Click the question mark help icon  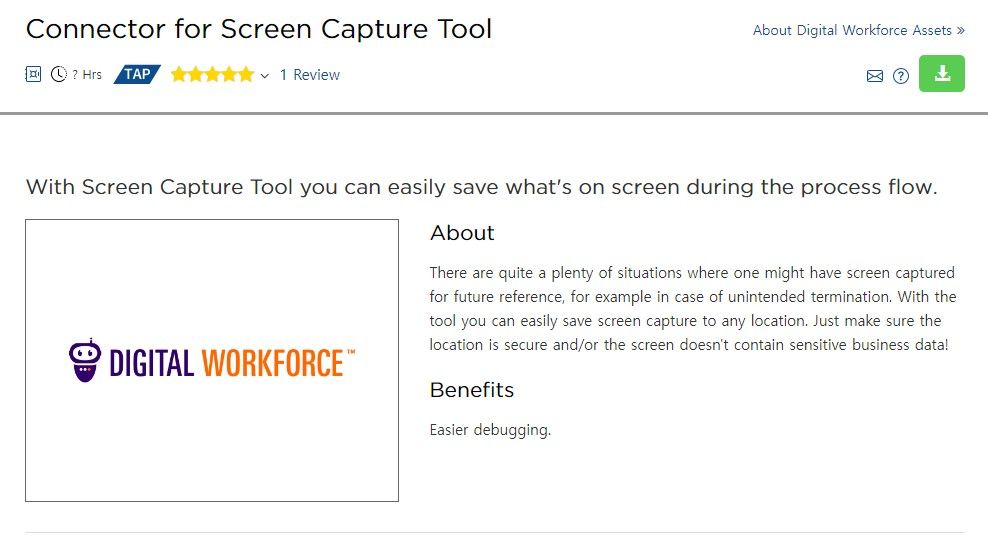901,76
